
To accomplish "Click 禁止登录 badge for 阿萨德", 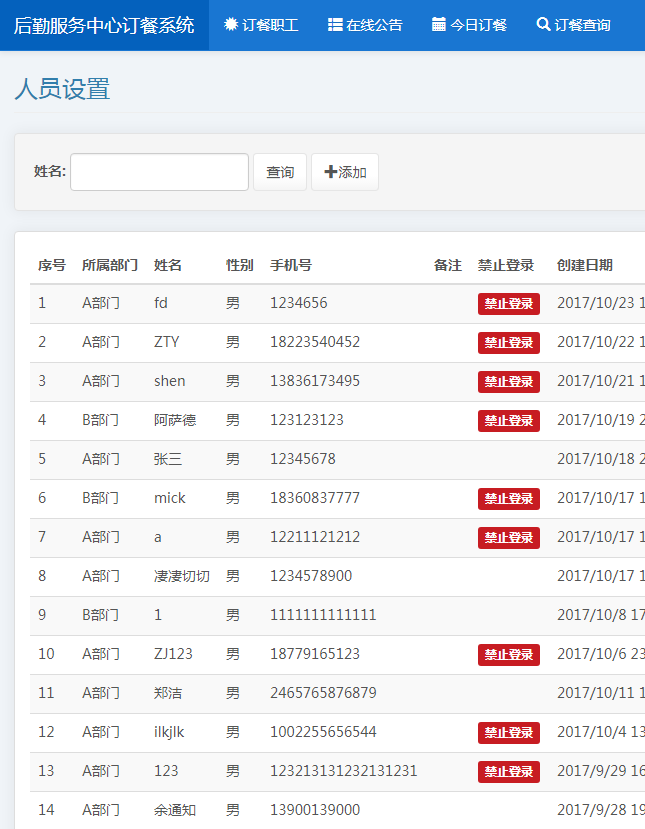I will (508, 421).
